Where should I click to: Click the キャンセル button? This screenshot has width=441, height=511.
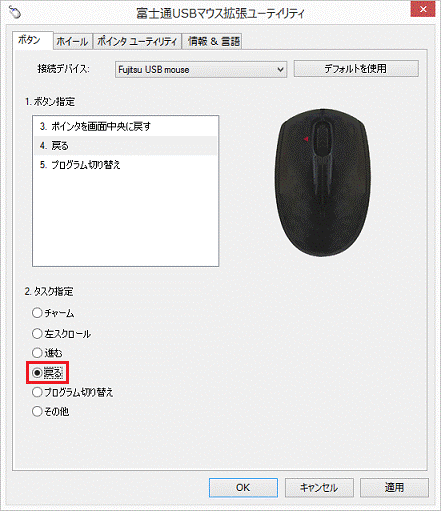pyautogui.click(x=319, y=488)
